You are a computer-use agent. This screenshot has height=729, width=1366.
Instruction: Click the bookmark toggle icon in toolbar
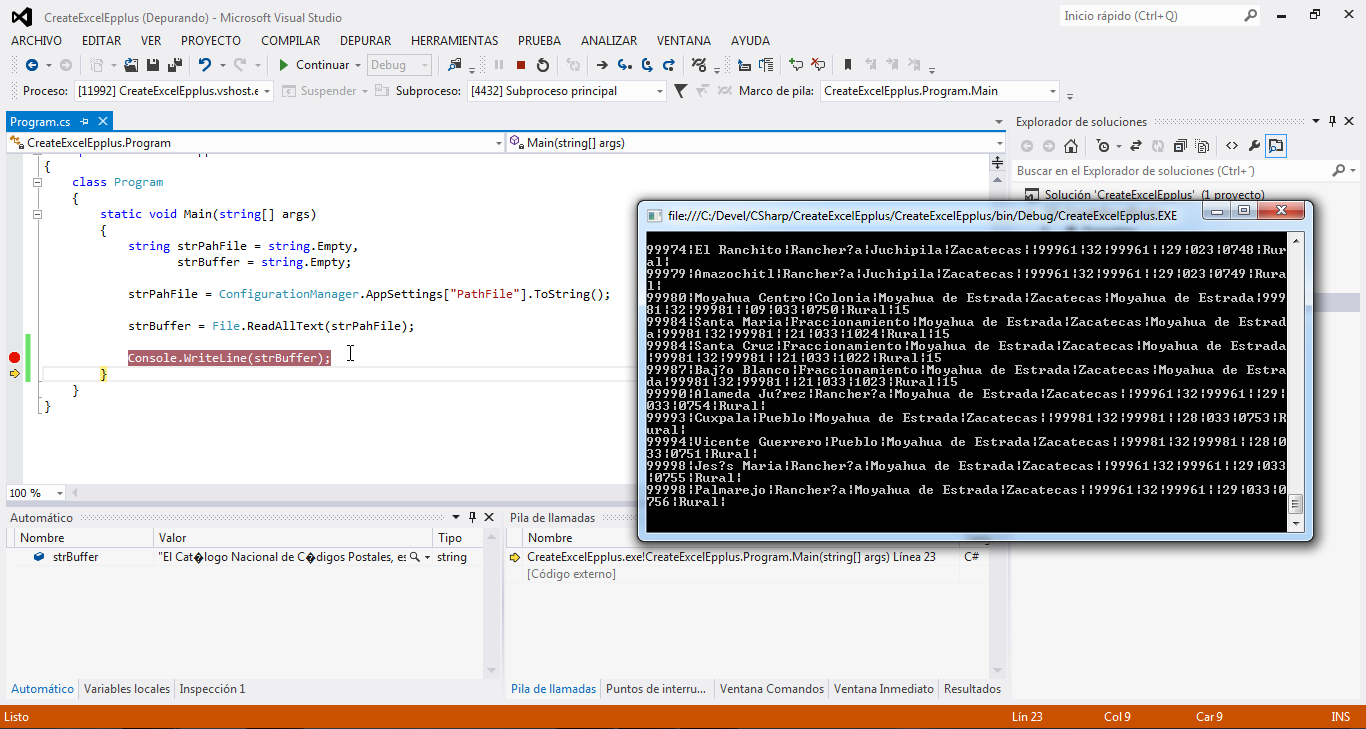(848, 65)
